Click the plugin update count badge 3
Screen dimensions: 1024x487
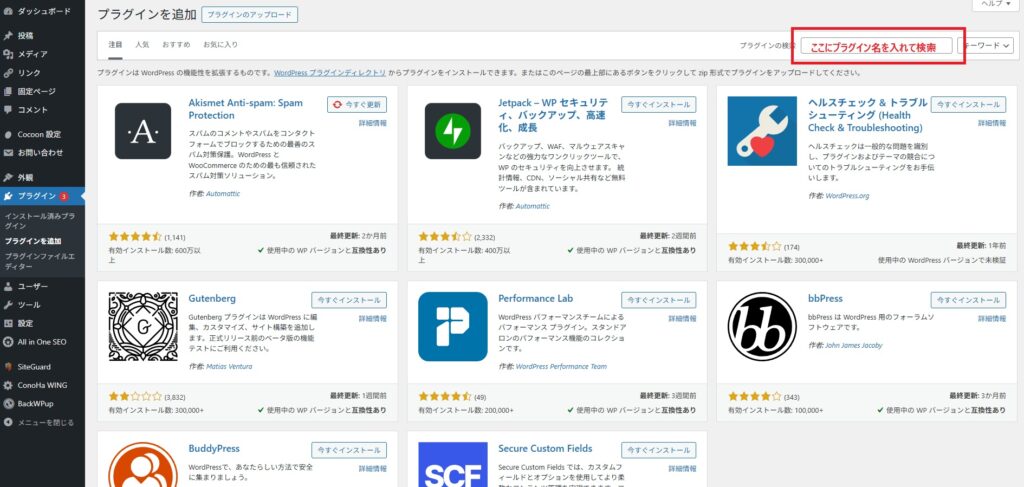[63, 196]
